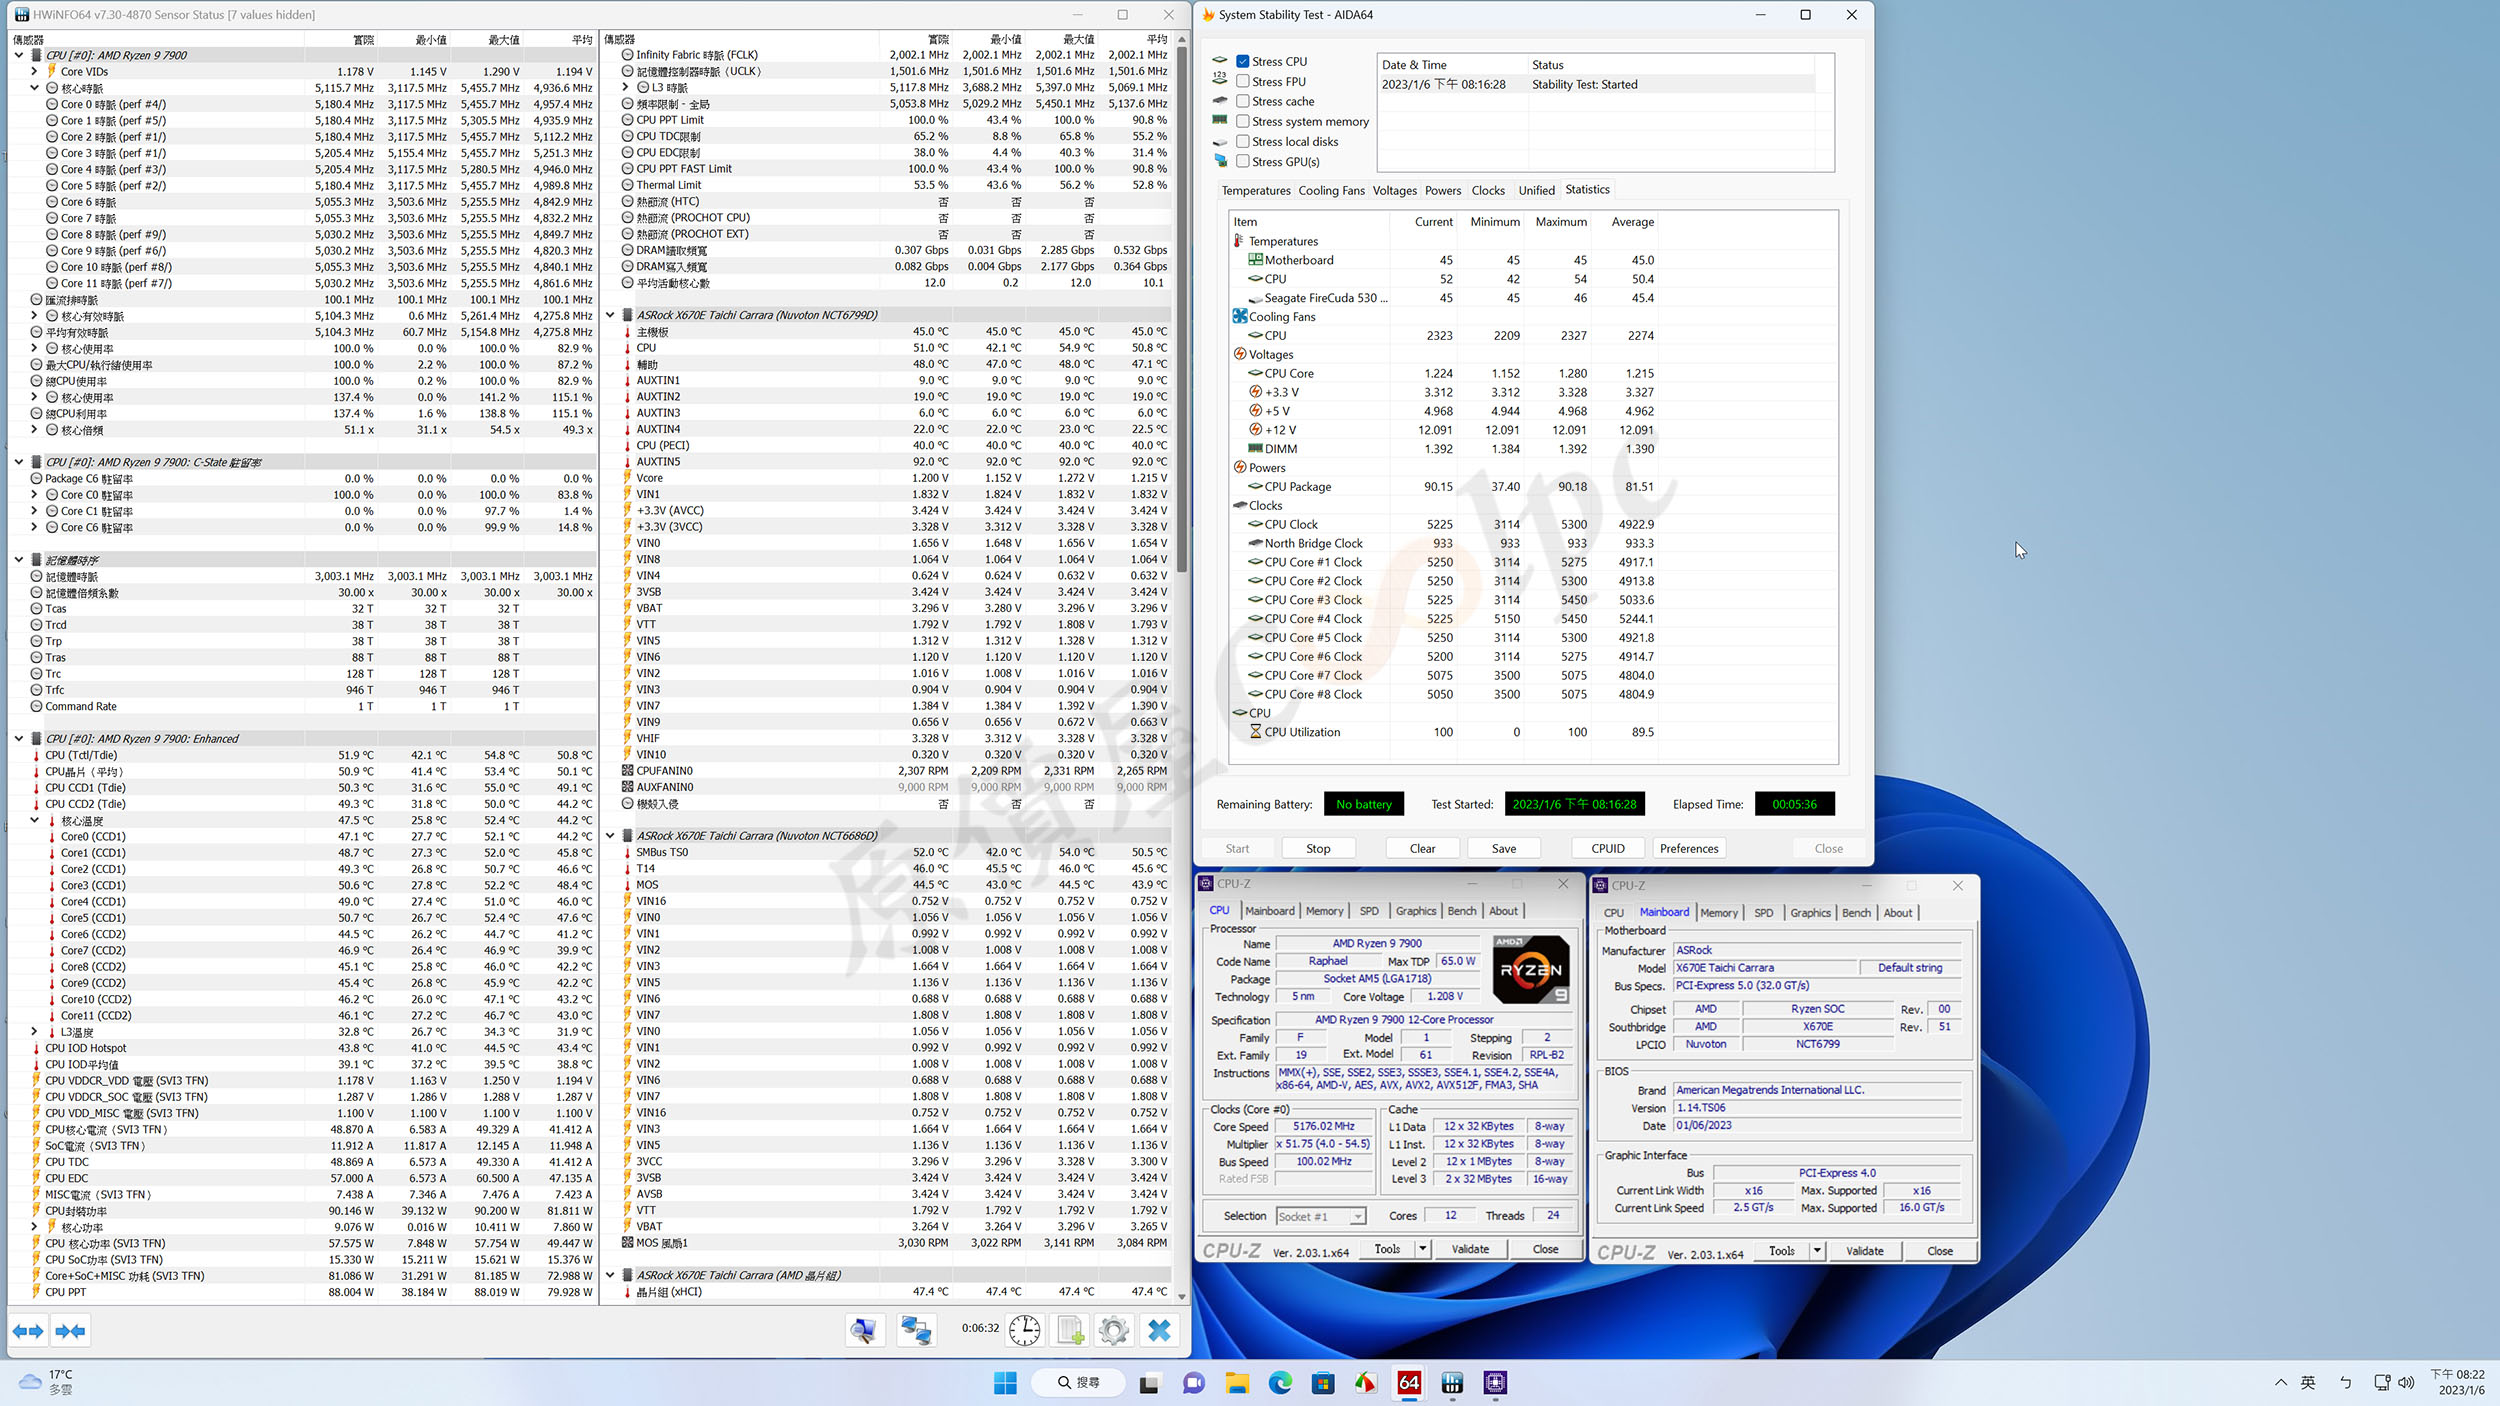
Task: Enable Stress GPU(s) checkbox
Action: pos(1243,162)
